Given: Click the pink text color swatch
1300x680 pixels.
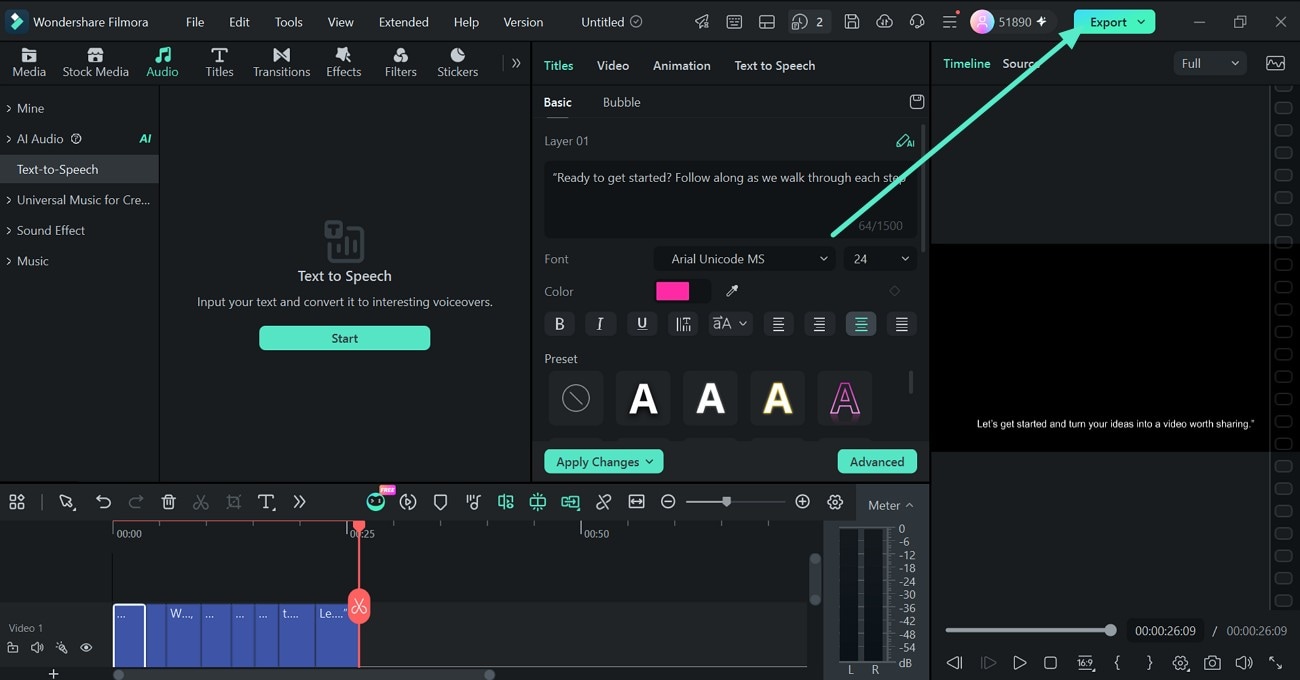Looking at the screenshot, I should (x=672, y=291).
